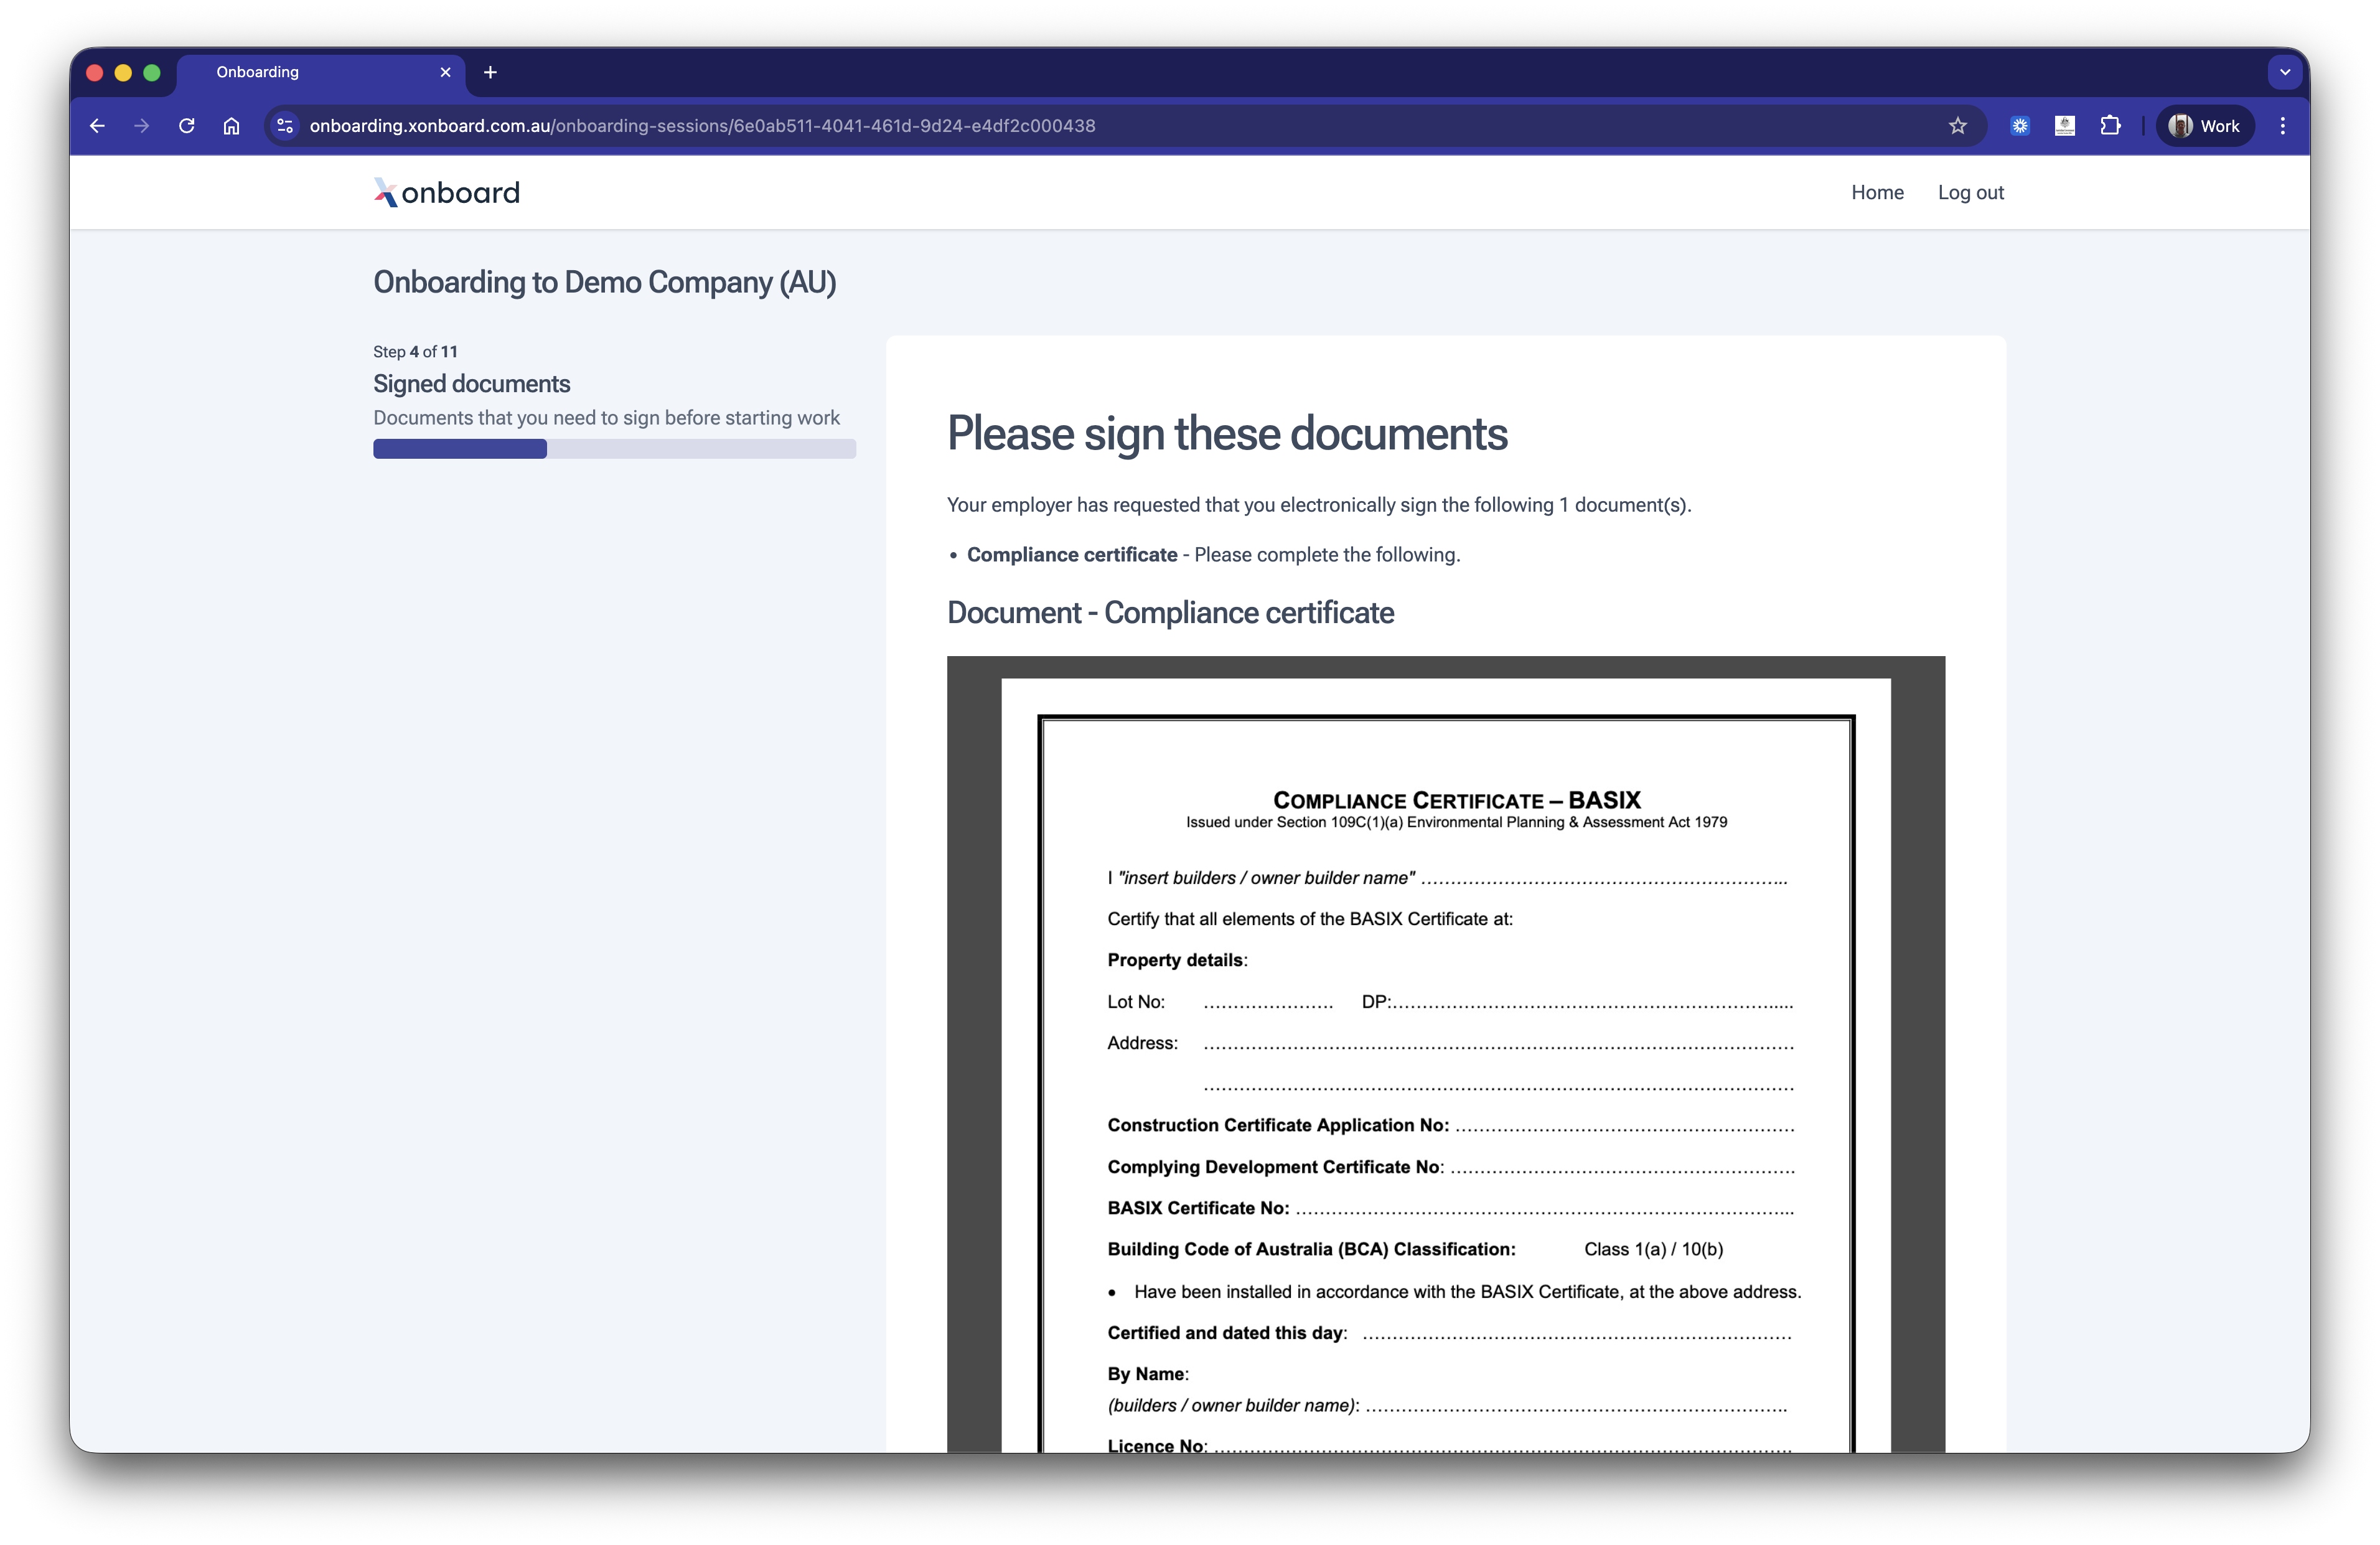Image resolution: width=2380 pixels, height=1545 pixels.
Task: Open a new tab with plus button
Action: tap(490, 72)
